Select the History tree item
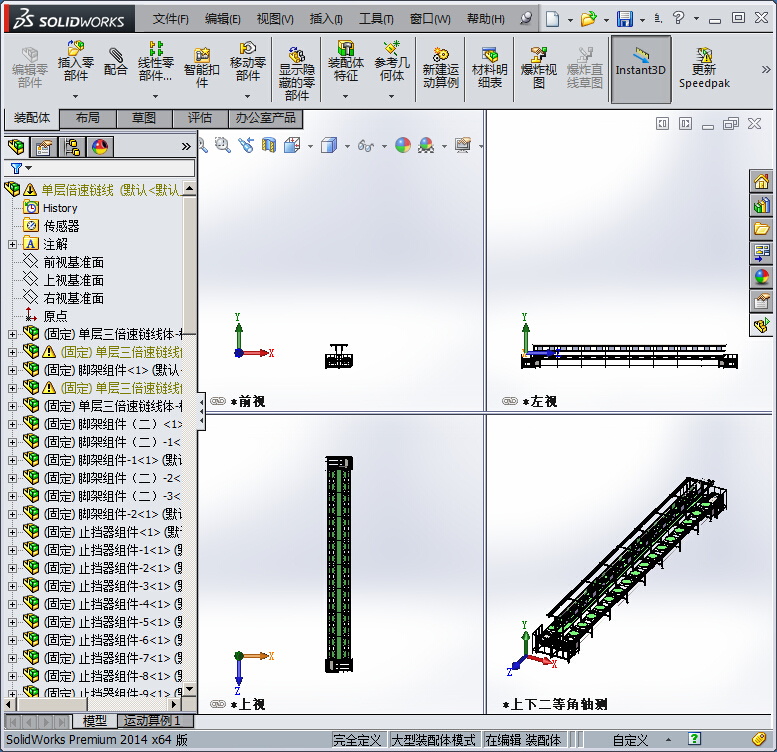Viewport: 777px width, 752px height. (60, 208)
